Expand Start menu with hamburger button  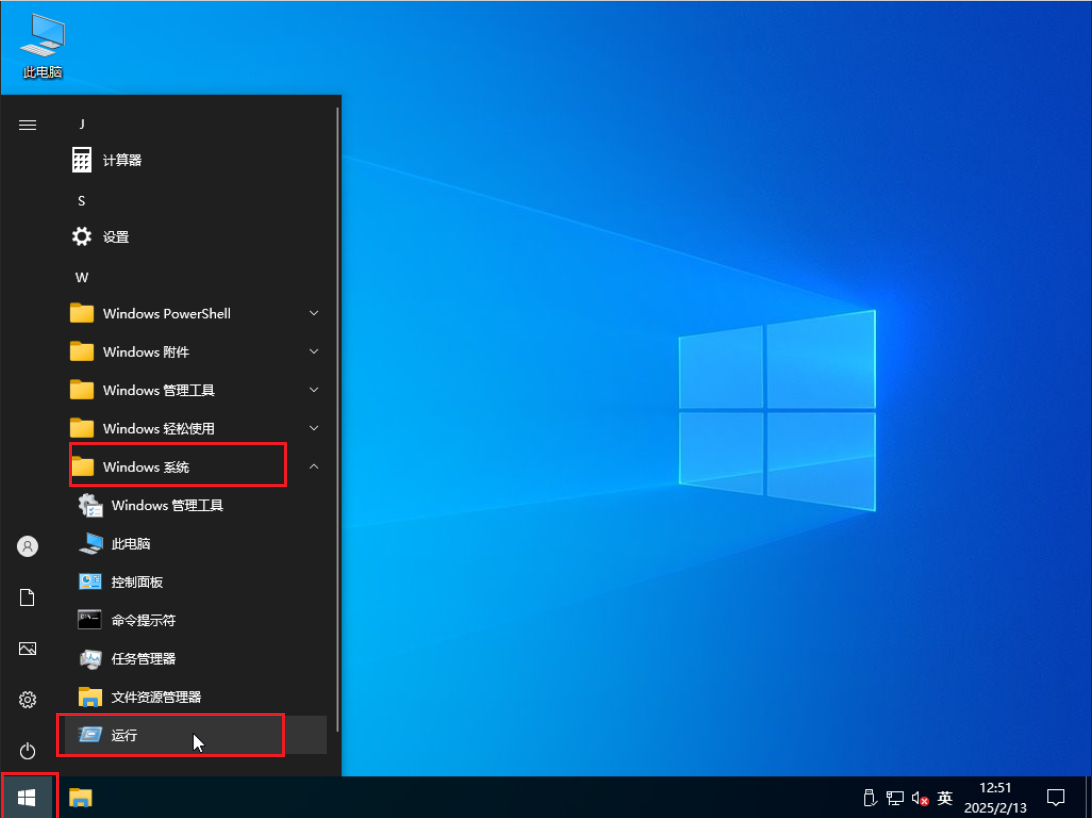pyautogui.click(x=28, y=125)
